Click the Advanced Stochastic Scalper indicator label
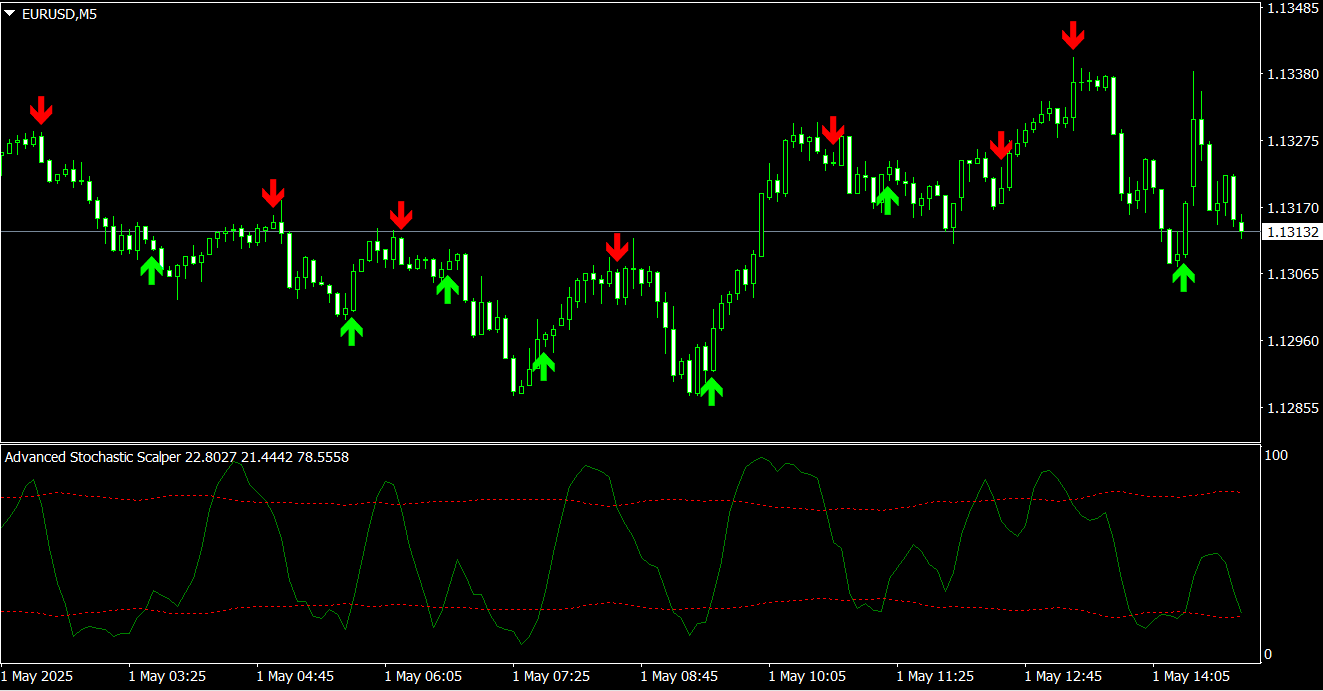The image size is (1323, 691). (x=177, y=457)
